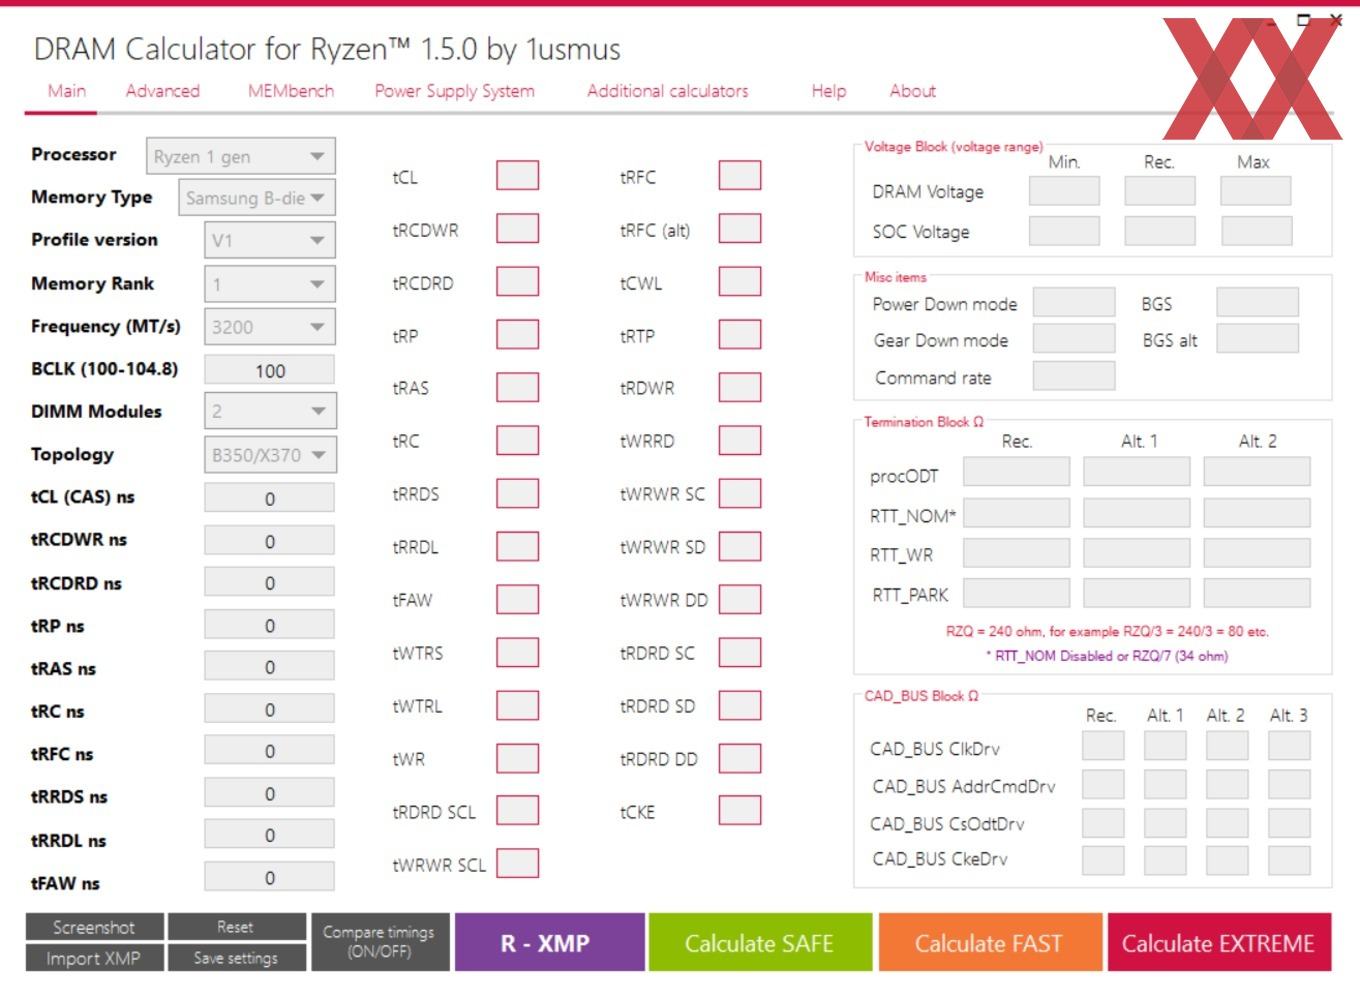1360x997 pixels.
Task: Click the Save settings button
Action: pos(236,958)
